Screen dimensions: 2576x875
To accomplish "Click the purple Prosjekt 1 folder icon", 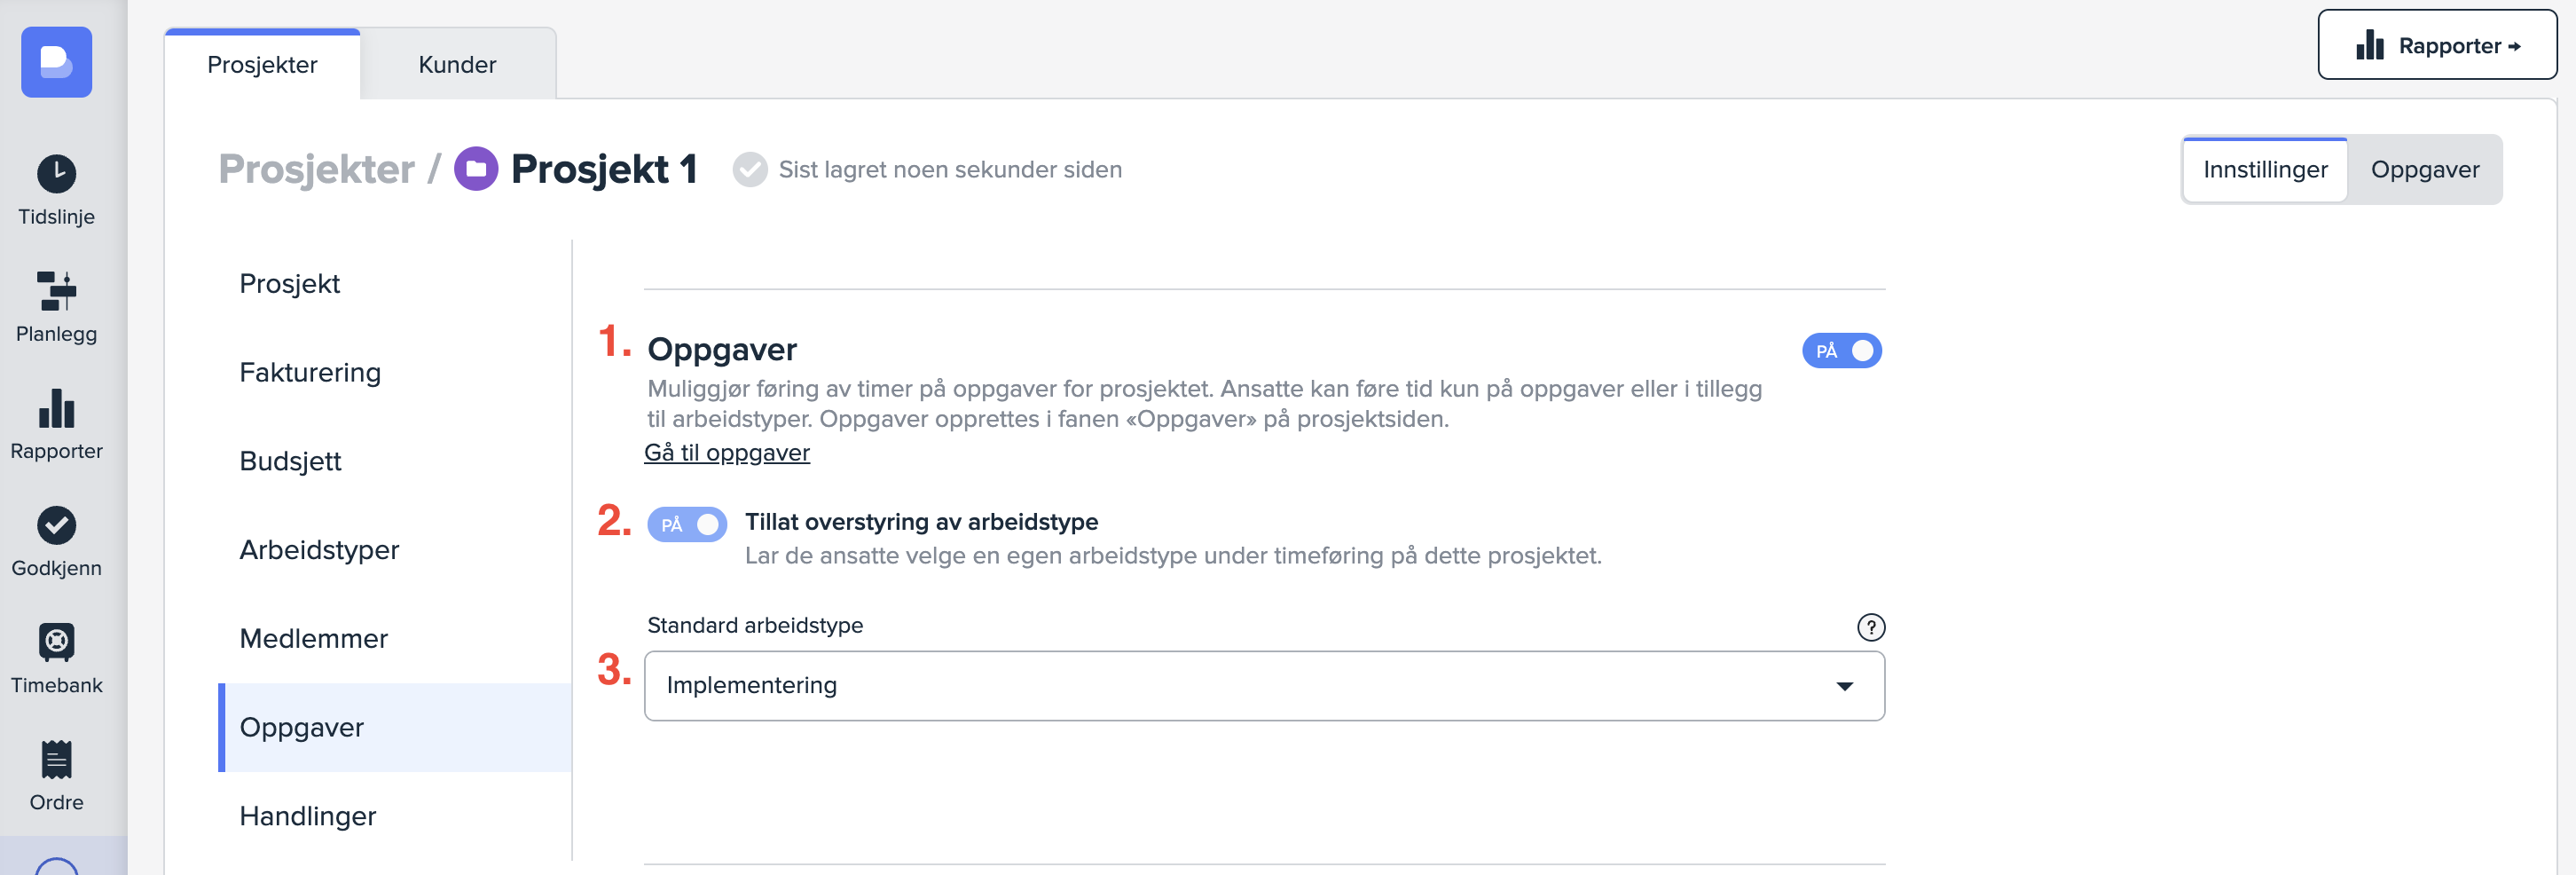I will pos(476,169).
